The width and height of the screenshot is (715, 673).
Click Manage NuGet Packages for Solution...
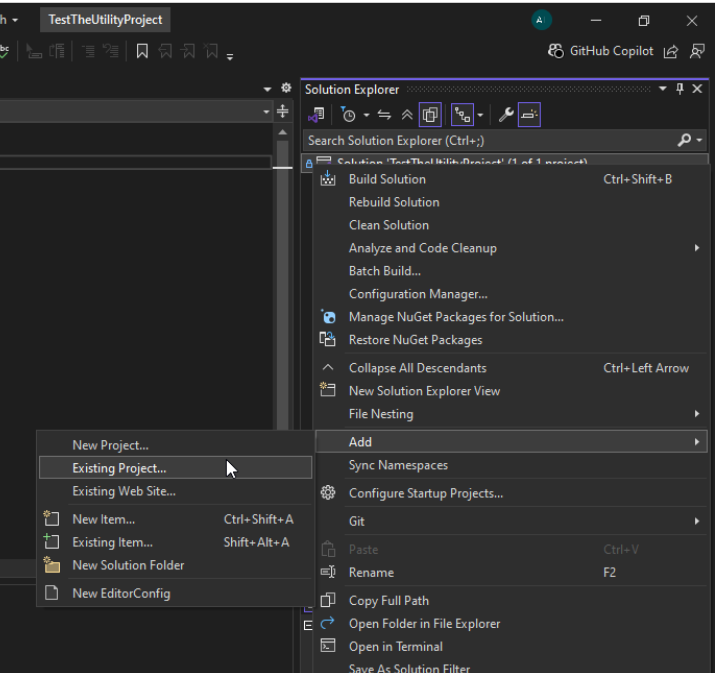[x=455, y=317]
